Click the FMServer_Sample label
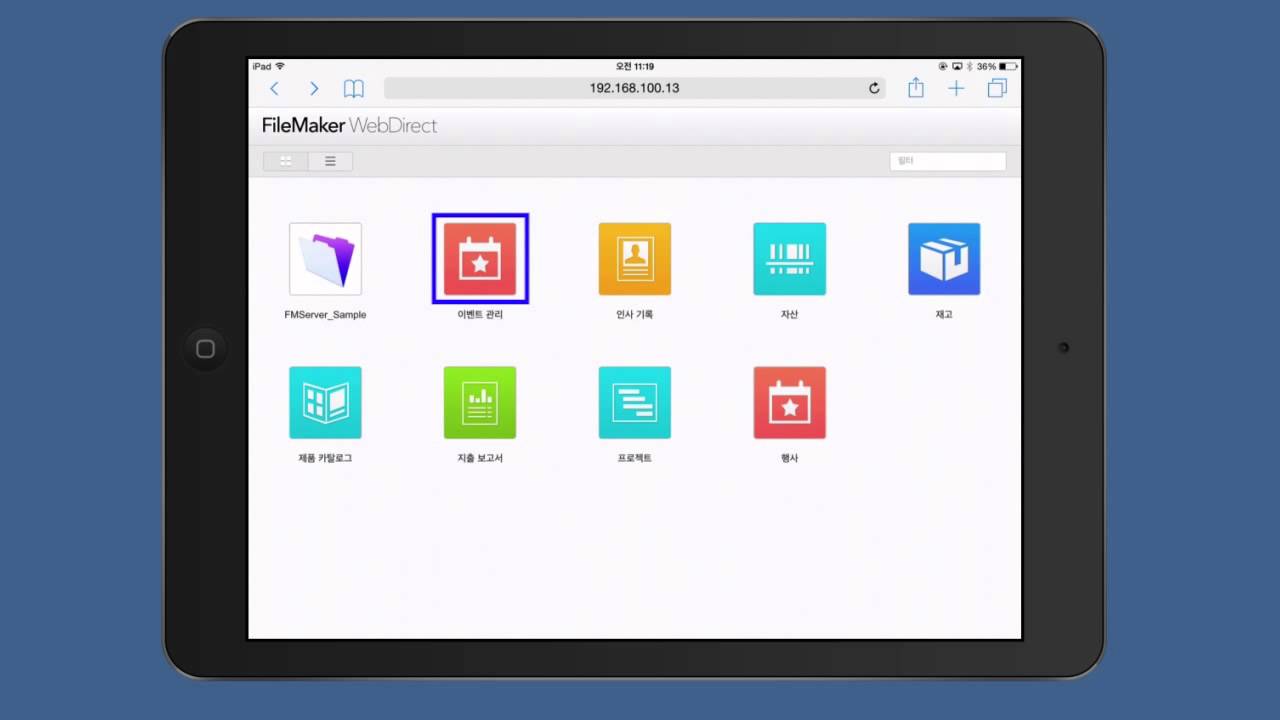The height and width of the screenshot is (720, 1280). tap(325, 314)
